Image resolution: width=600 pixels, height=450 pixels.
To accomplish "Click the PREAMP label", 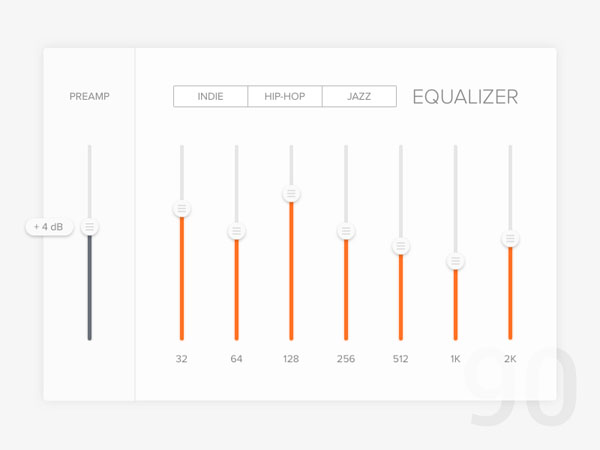I will [90, 96].
